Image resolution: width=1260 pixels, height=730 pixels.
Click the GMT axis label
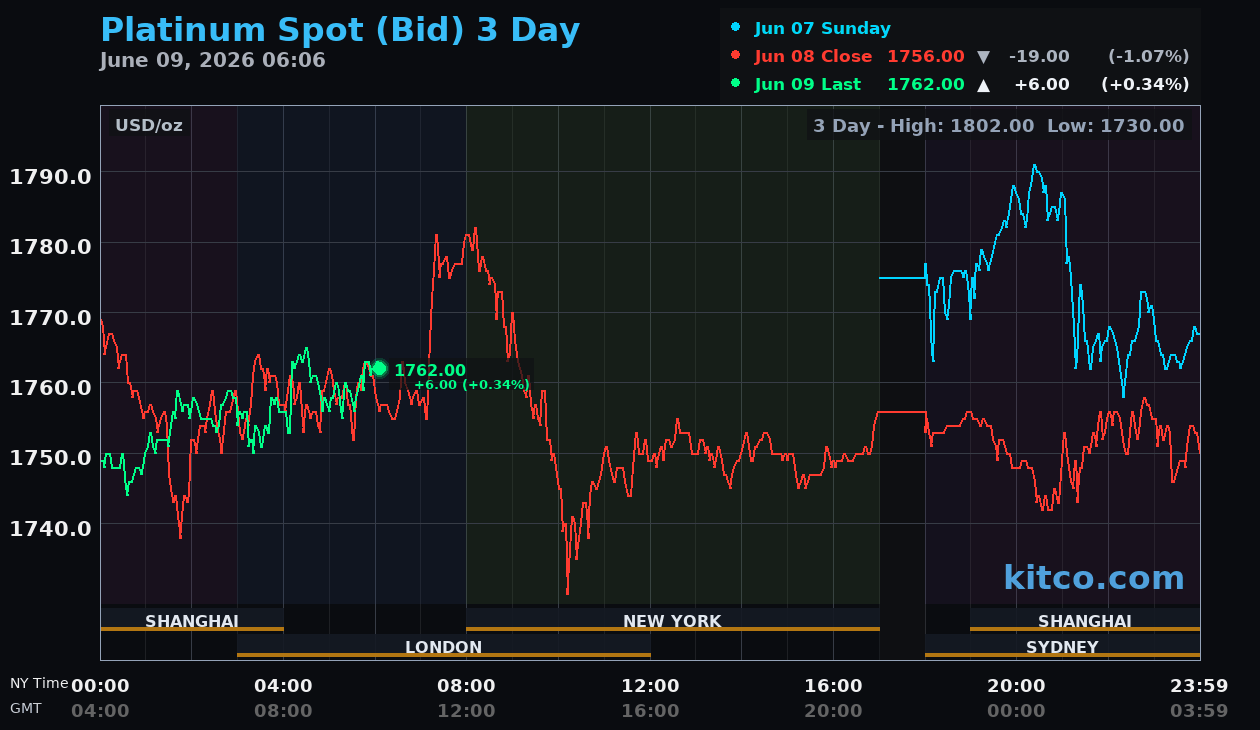click(x=26, y=708)
